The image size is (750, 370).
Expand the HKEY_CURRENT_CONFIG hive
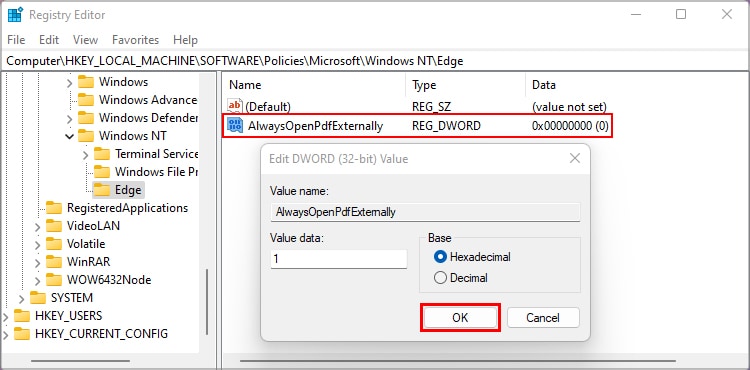[x=6, y=334]
